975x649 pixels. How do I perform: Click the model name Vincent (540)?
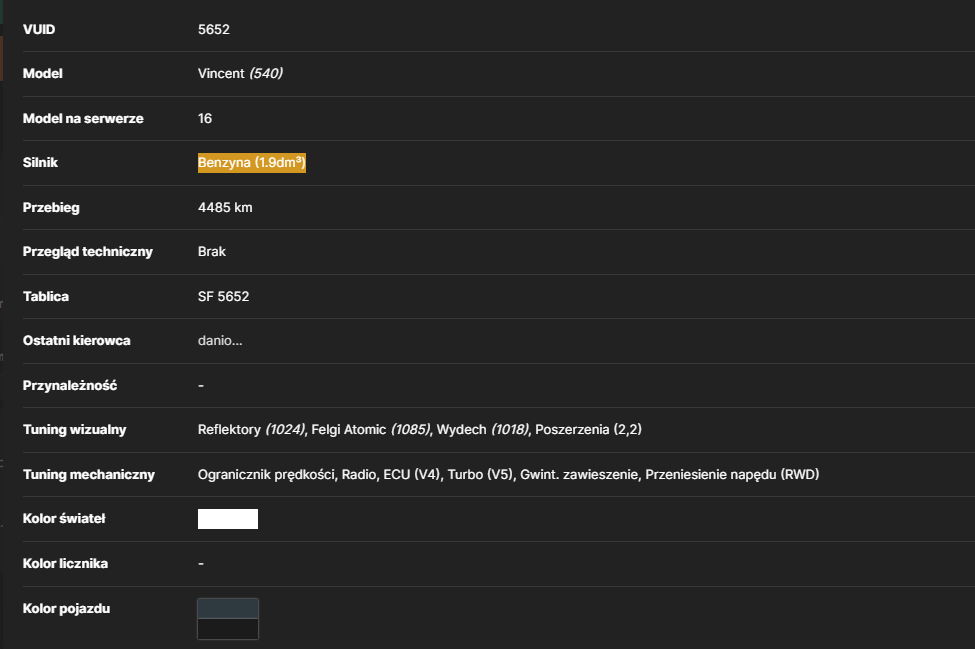[x=240, y=73]
